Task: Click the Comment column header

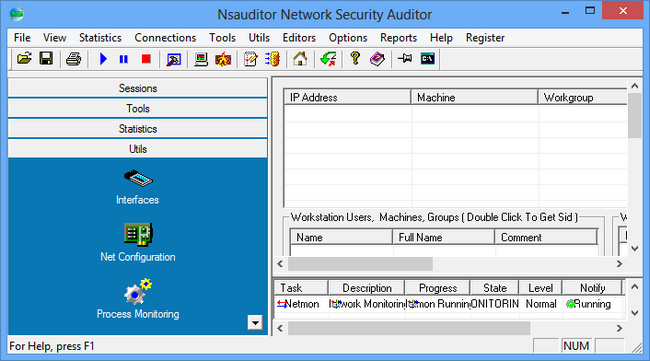Action: click(x=546, y=237)
